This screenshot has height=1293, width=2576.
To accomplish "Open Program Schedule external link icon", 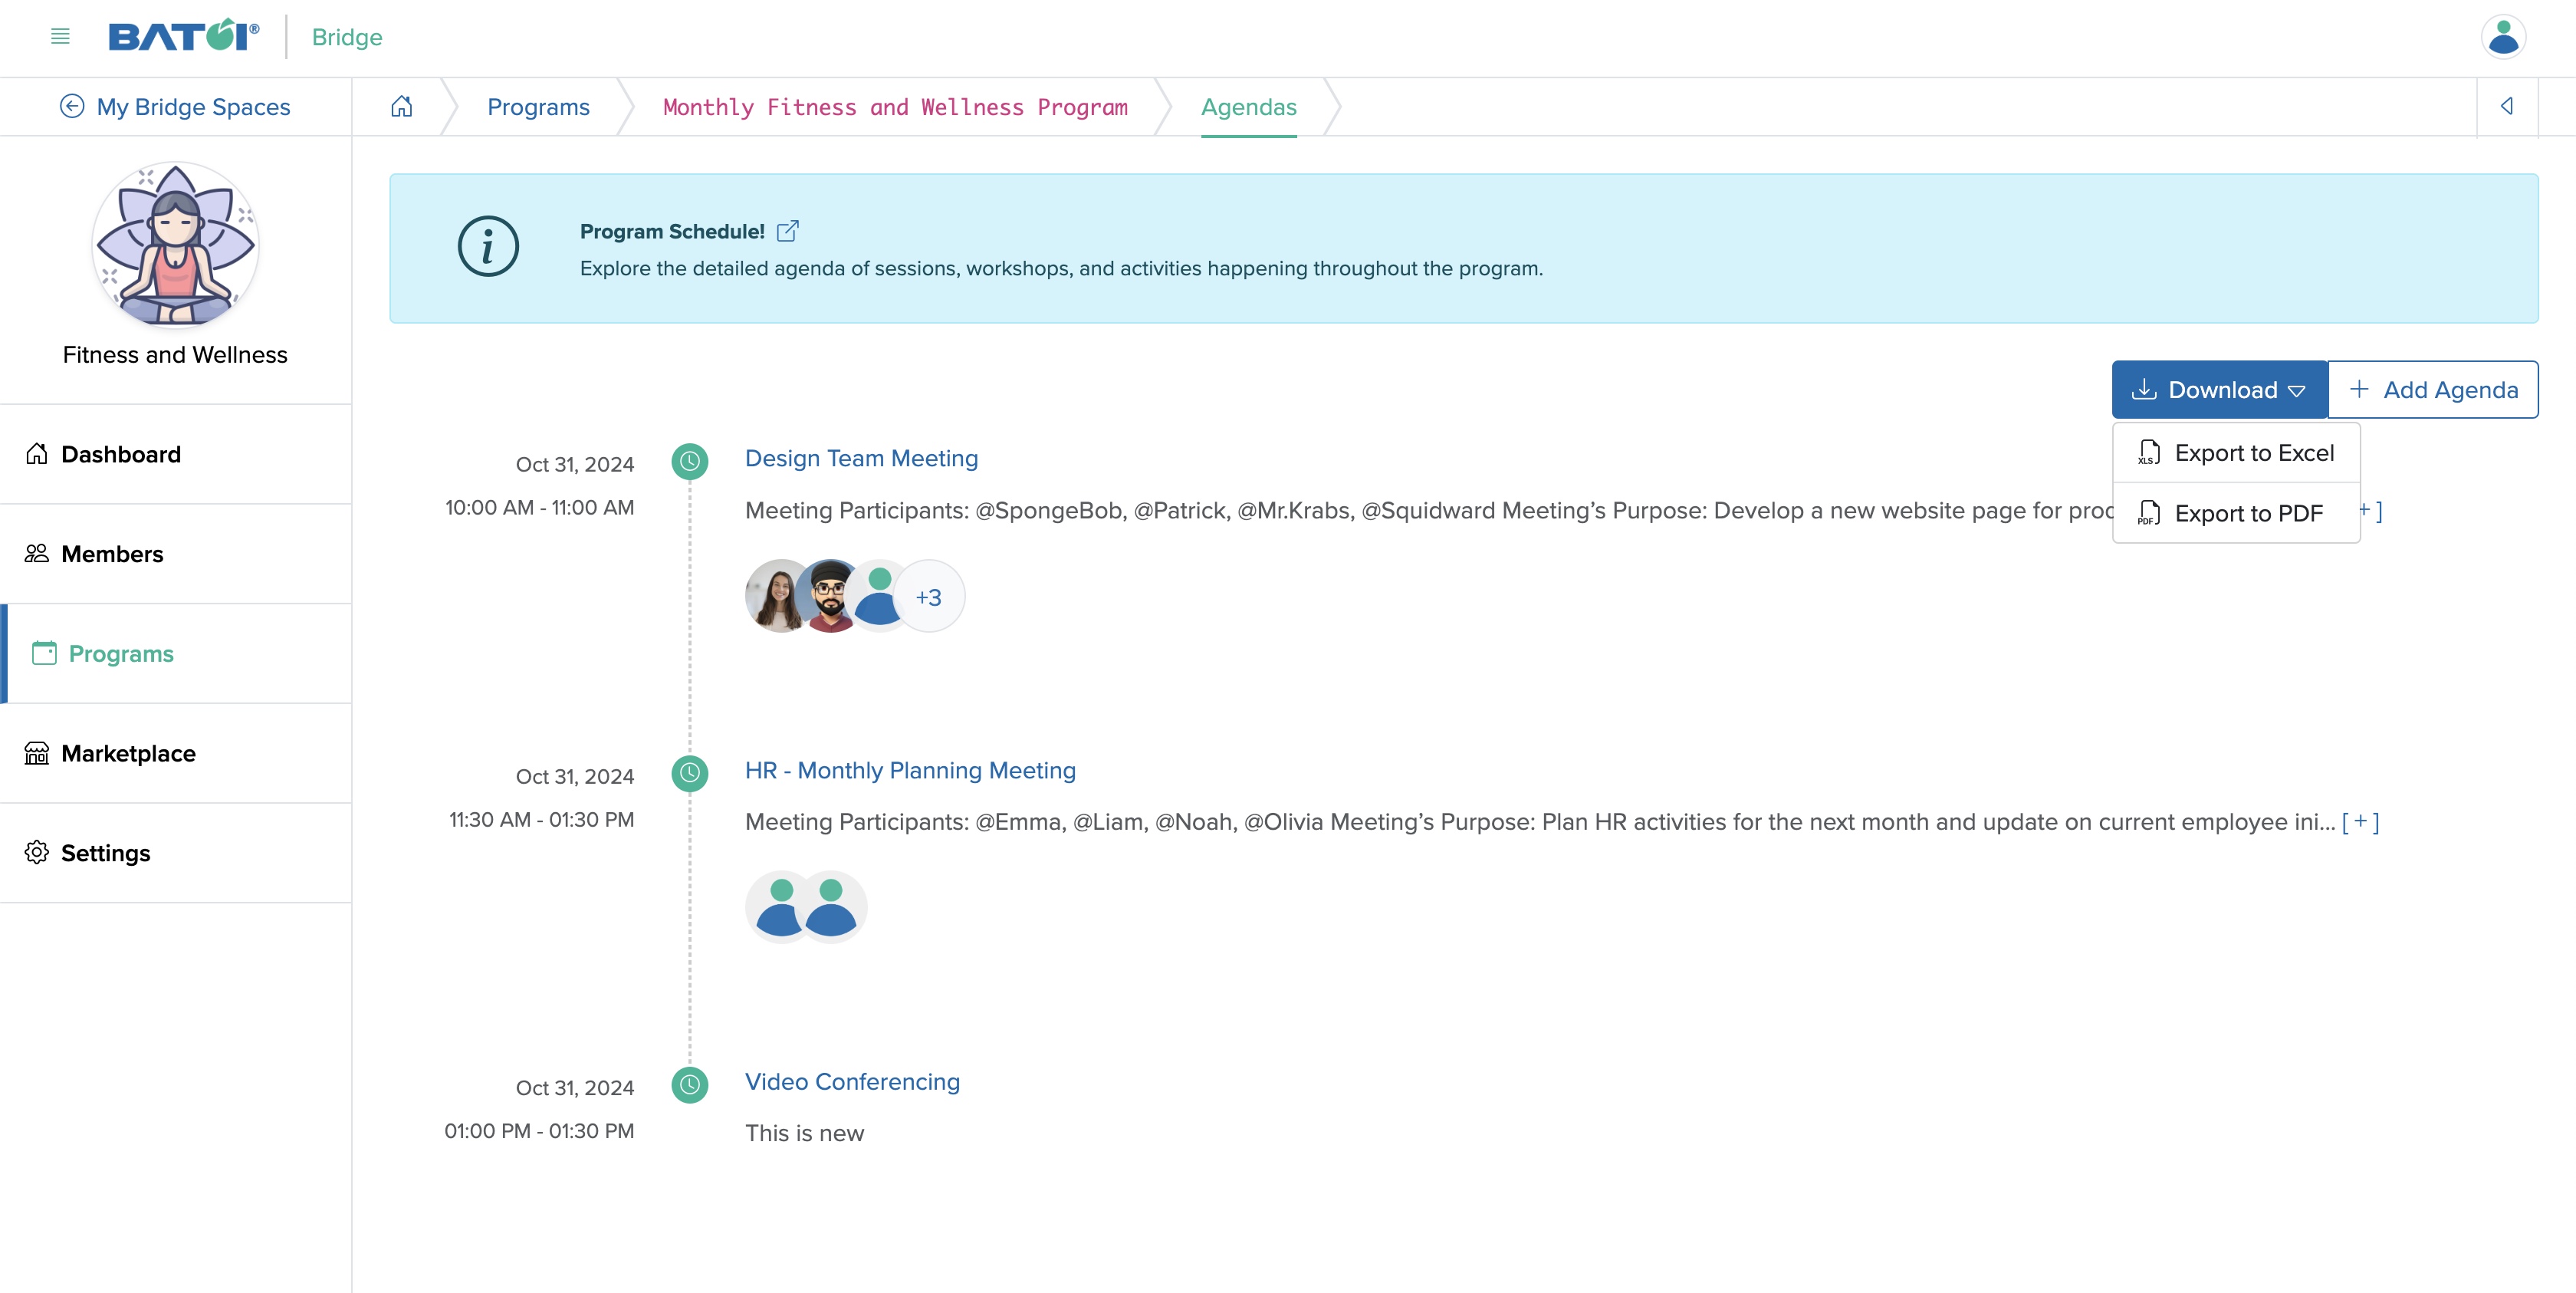I will click(788, 231).
